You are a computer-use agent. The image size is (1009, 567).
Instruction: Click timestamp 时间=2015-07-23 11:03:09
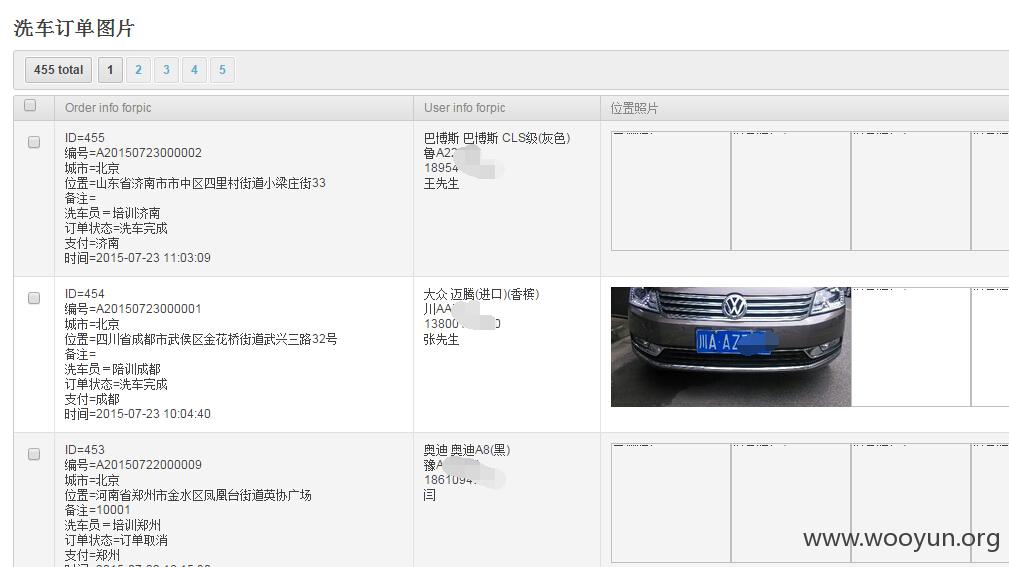pos(138,258)
